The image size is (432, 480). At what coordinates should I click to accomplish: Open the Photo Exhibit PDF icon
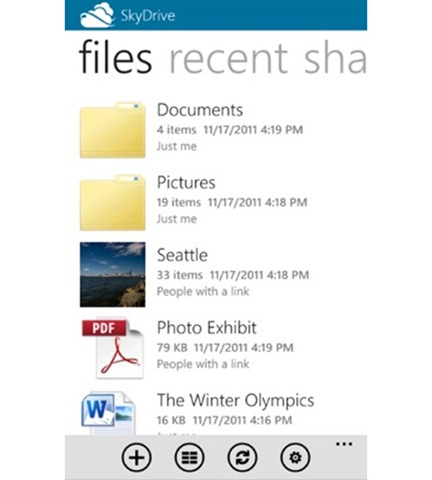pyautogui.click(x=113, y=348)
